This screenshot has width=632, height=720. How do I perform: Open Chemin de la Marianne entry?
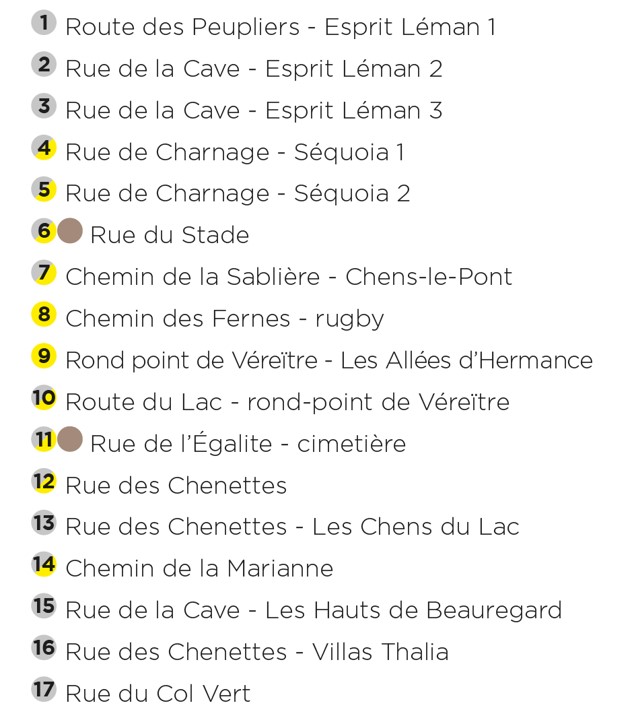tap(199, 568)
